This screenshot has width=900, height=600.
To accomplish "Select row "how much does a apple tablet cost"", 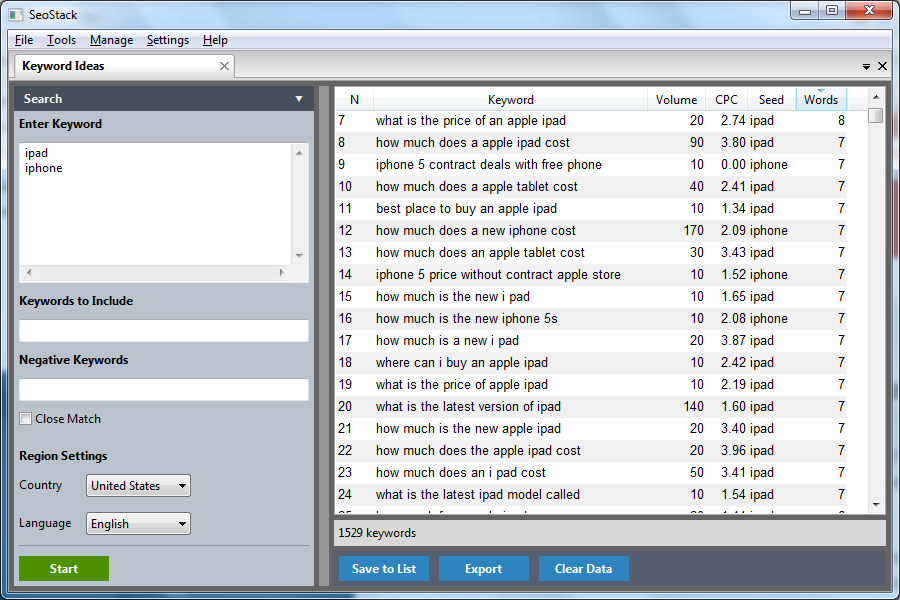I will tap(591, 187).
